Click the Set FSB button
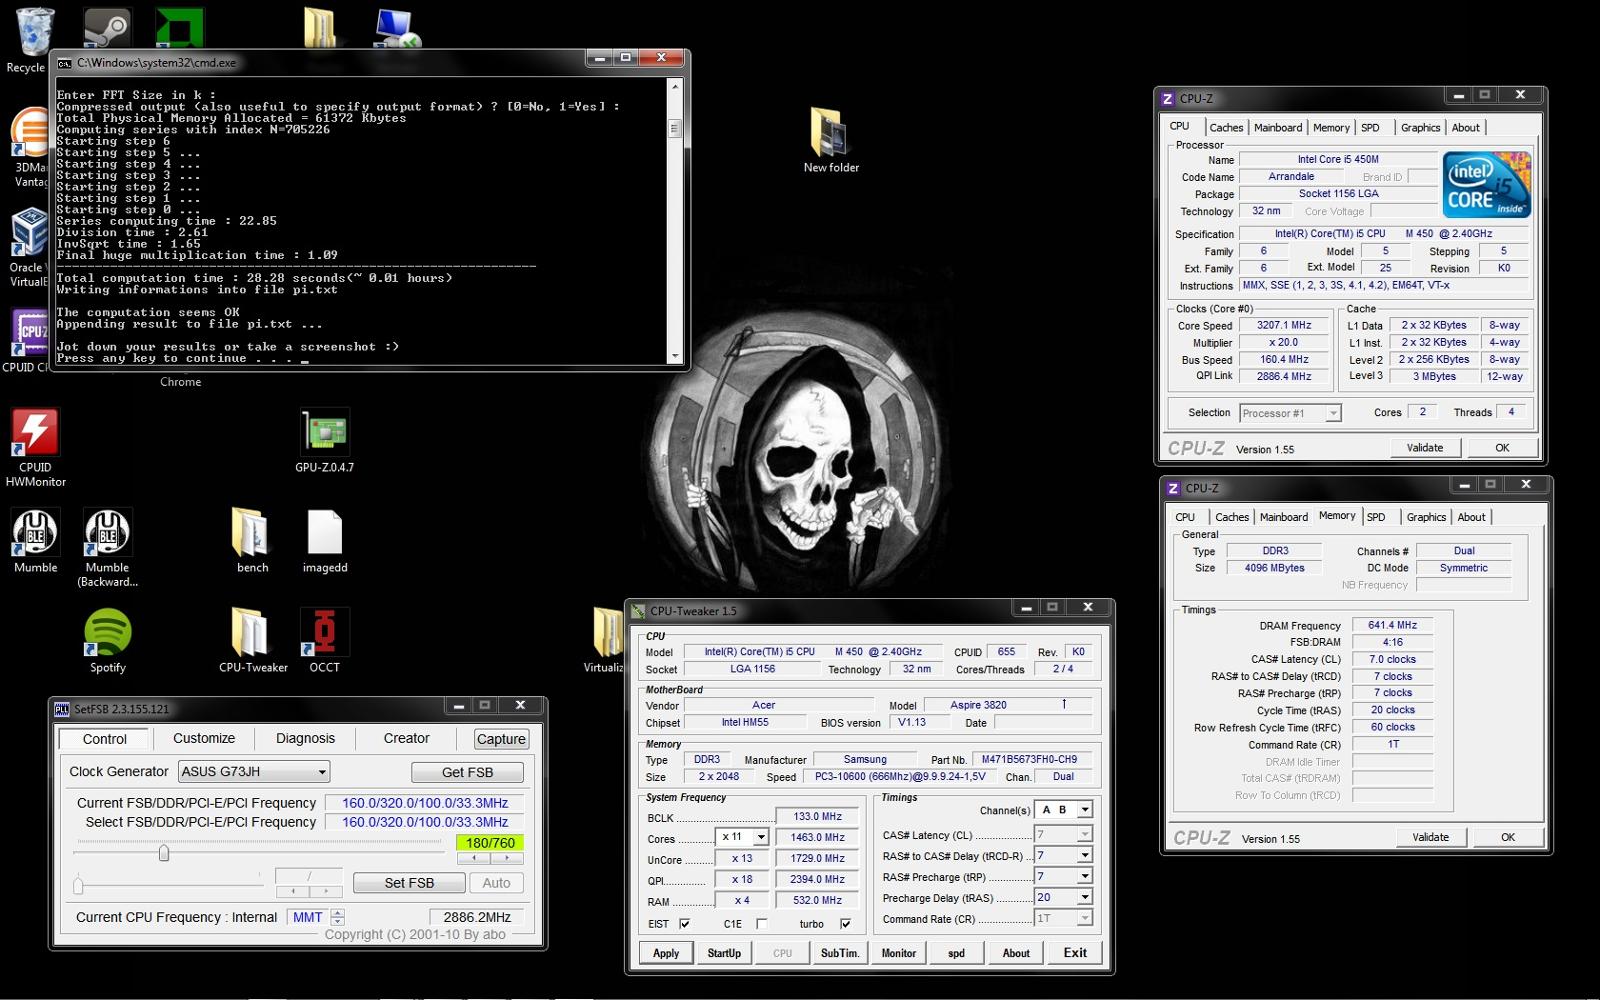This screenshot has width=1600, height=1000. tap(409, 883)
